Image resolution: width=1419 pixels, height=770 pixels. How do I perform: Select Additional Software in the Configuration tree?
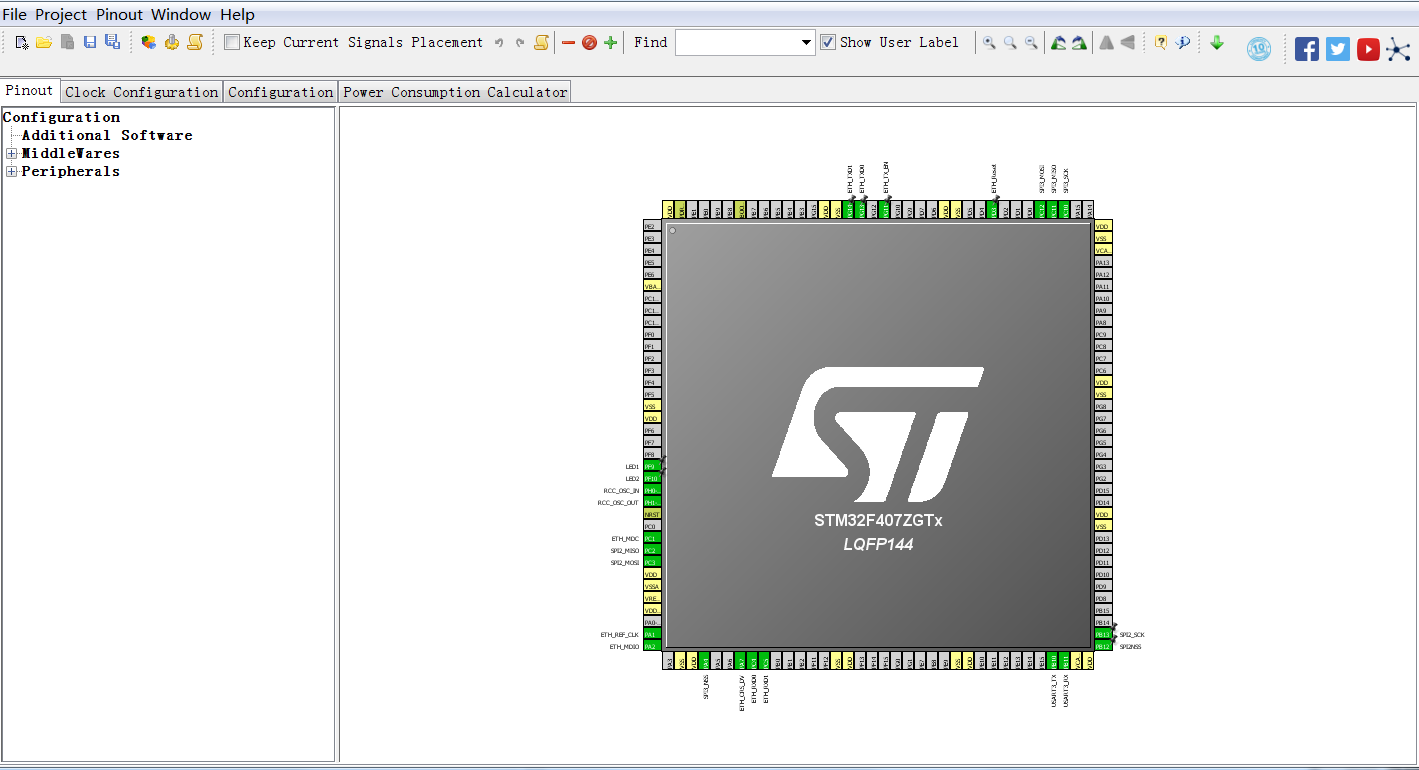pos(107,135)
